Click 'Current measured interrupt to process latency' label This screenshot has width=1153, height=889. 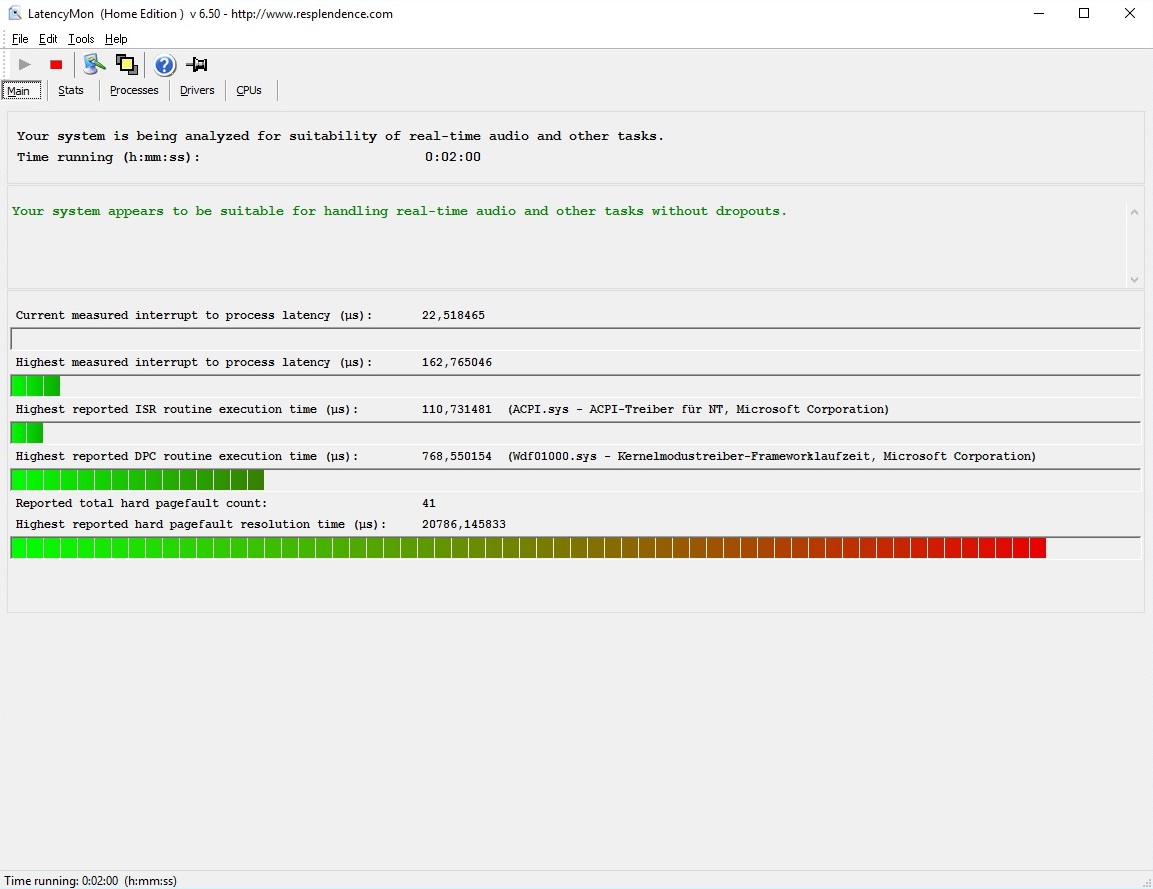point(194,315)
